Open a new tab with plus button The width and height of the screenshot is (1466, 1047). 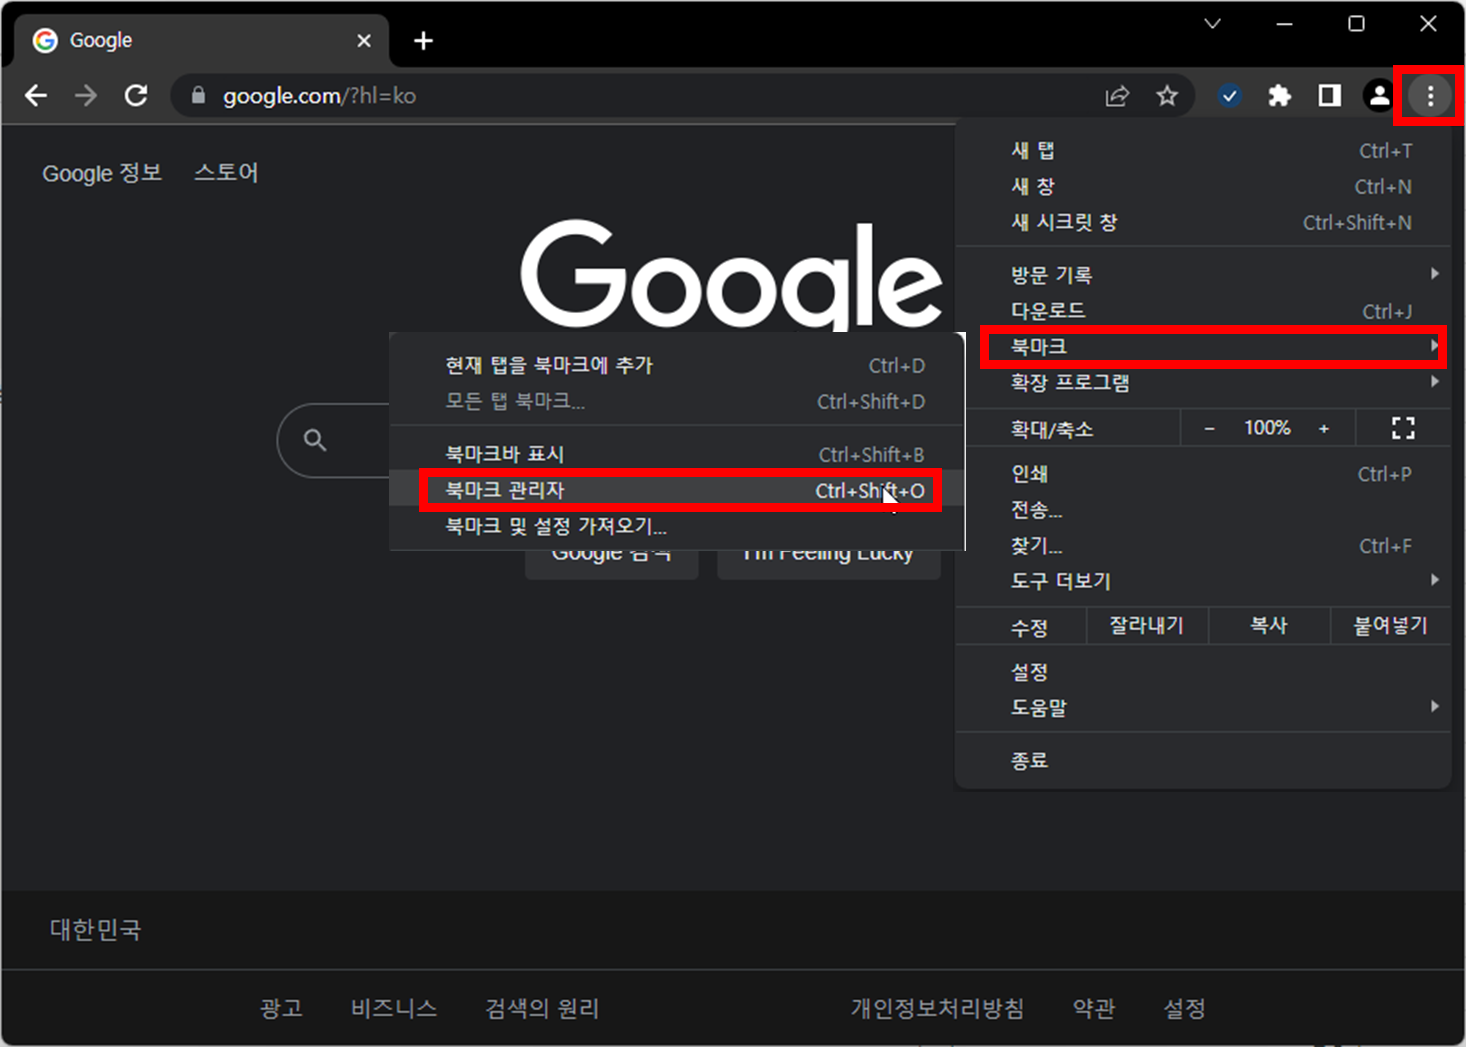[x=424, y=41]
